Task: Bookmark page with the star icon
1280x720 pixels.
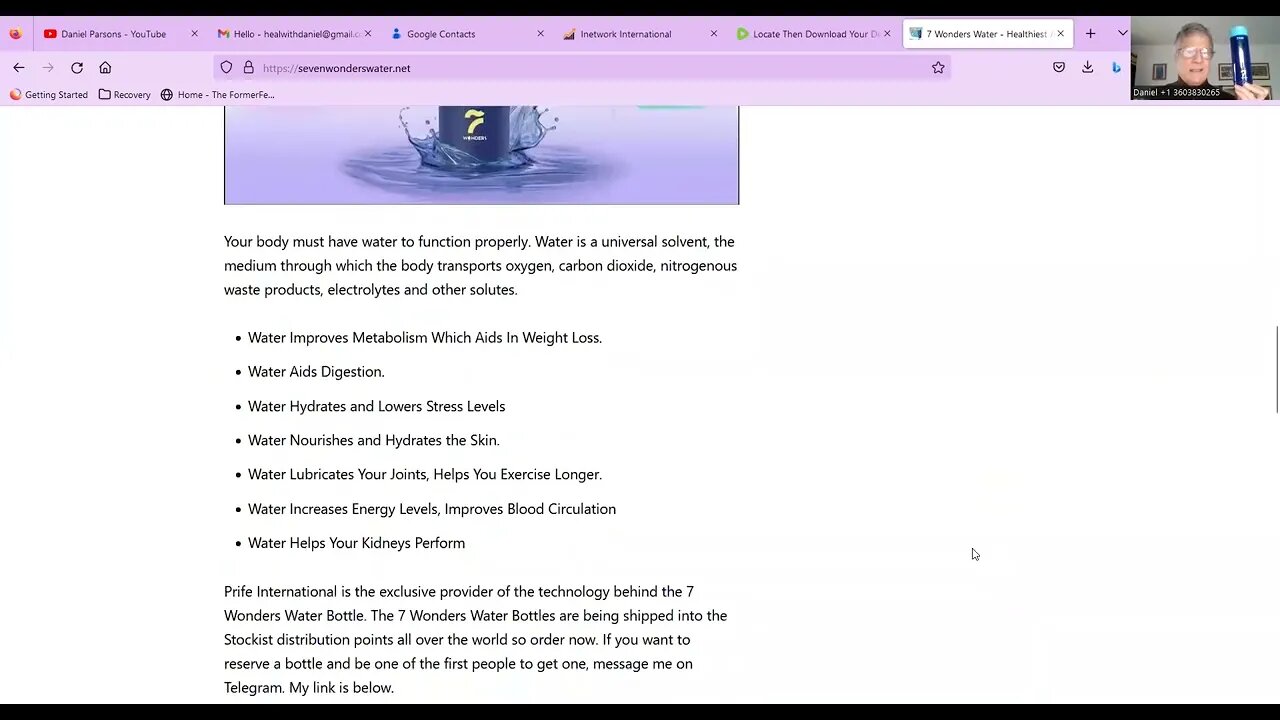Action: coord(938,68)
